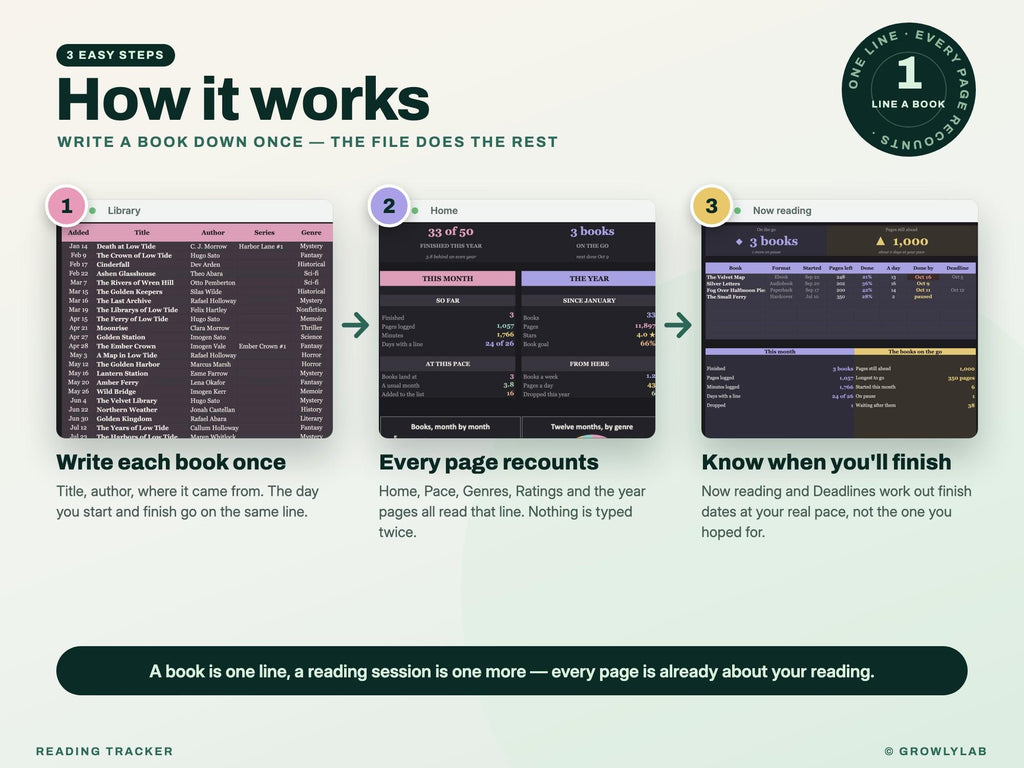Select the 'Author' column header in Library

coord(213,232)
